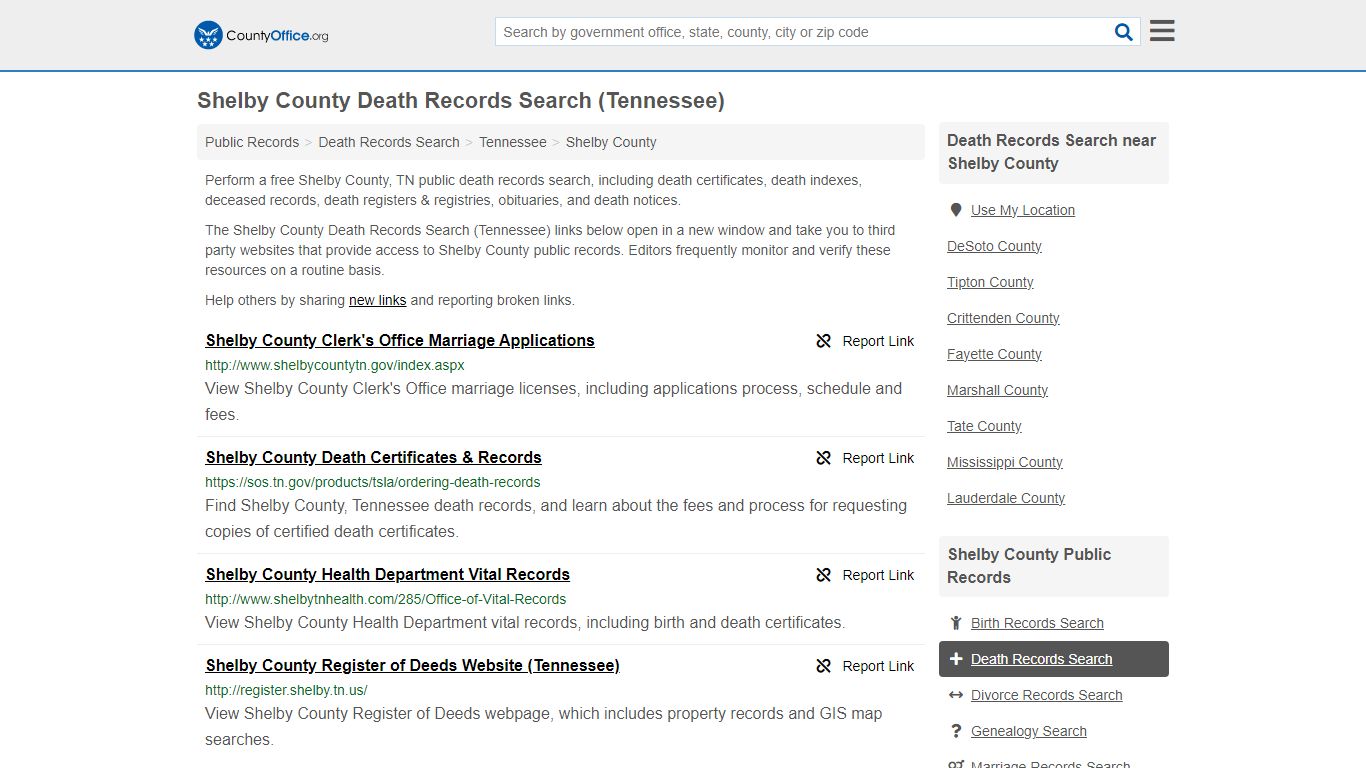1366x768 pixels.
Task: Open Shelby County Clerk's Office Marriage Applications
Action: 400,340
